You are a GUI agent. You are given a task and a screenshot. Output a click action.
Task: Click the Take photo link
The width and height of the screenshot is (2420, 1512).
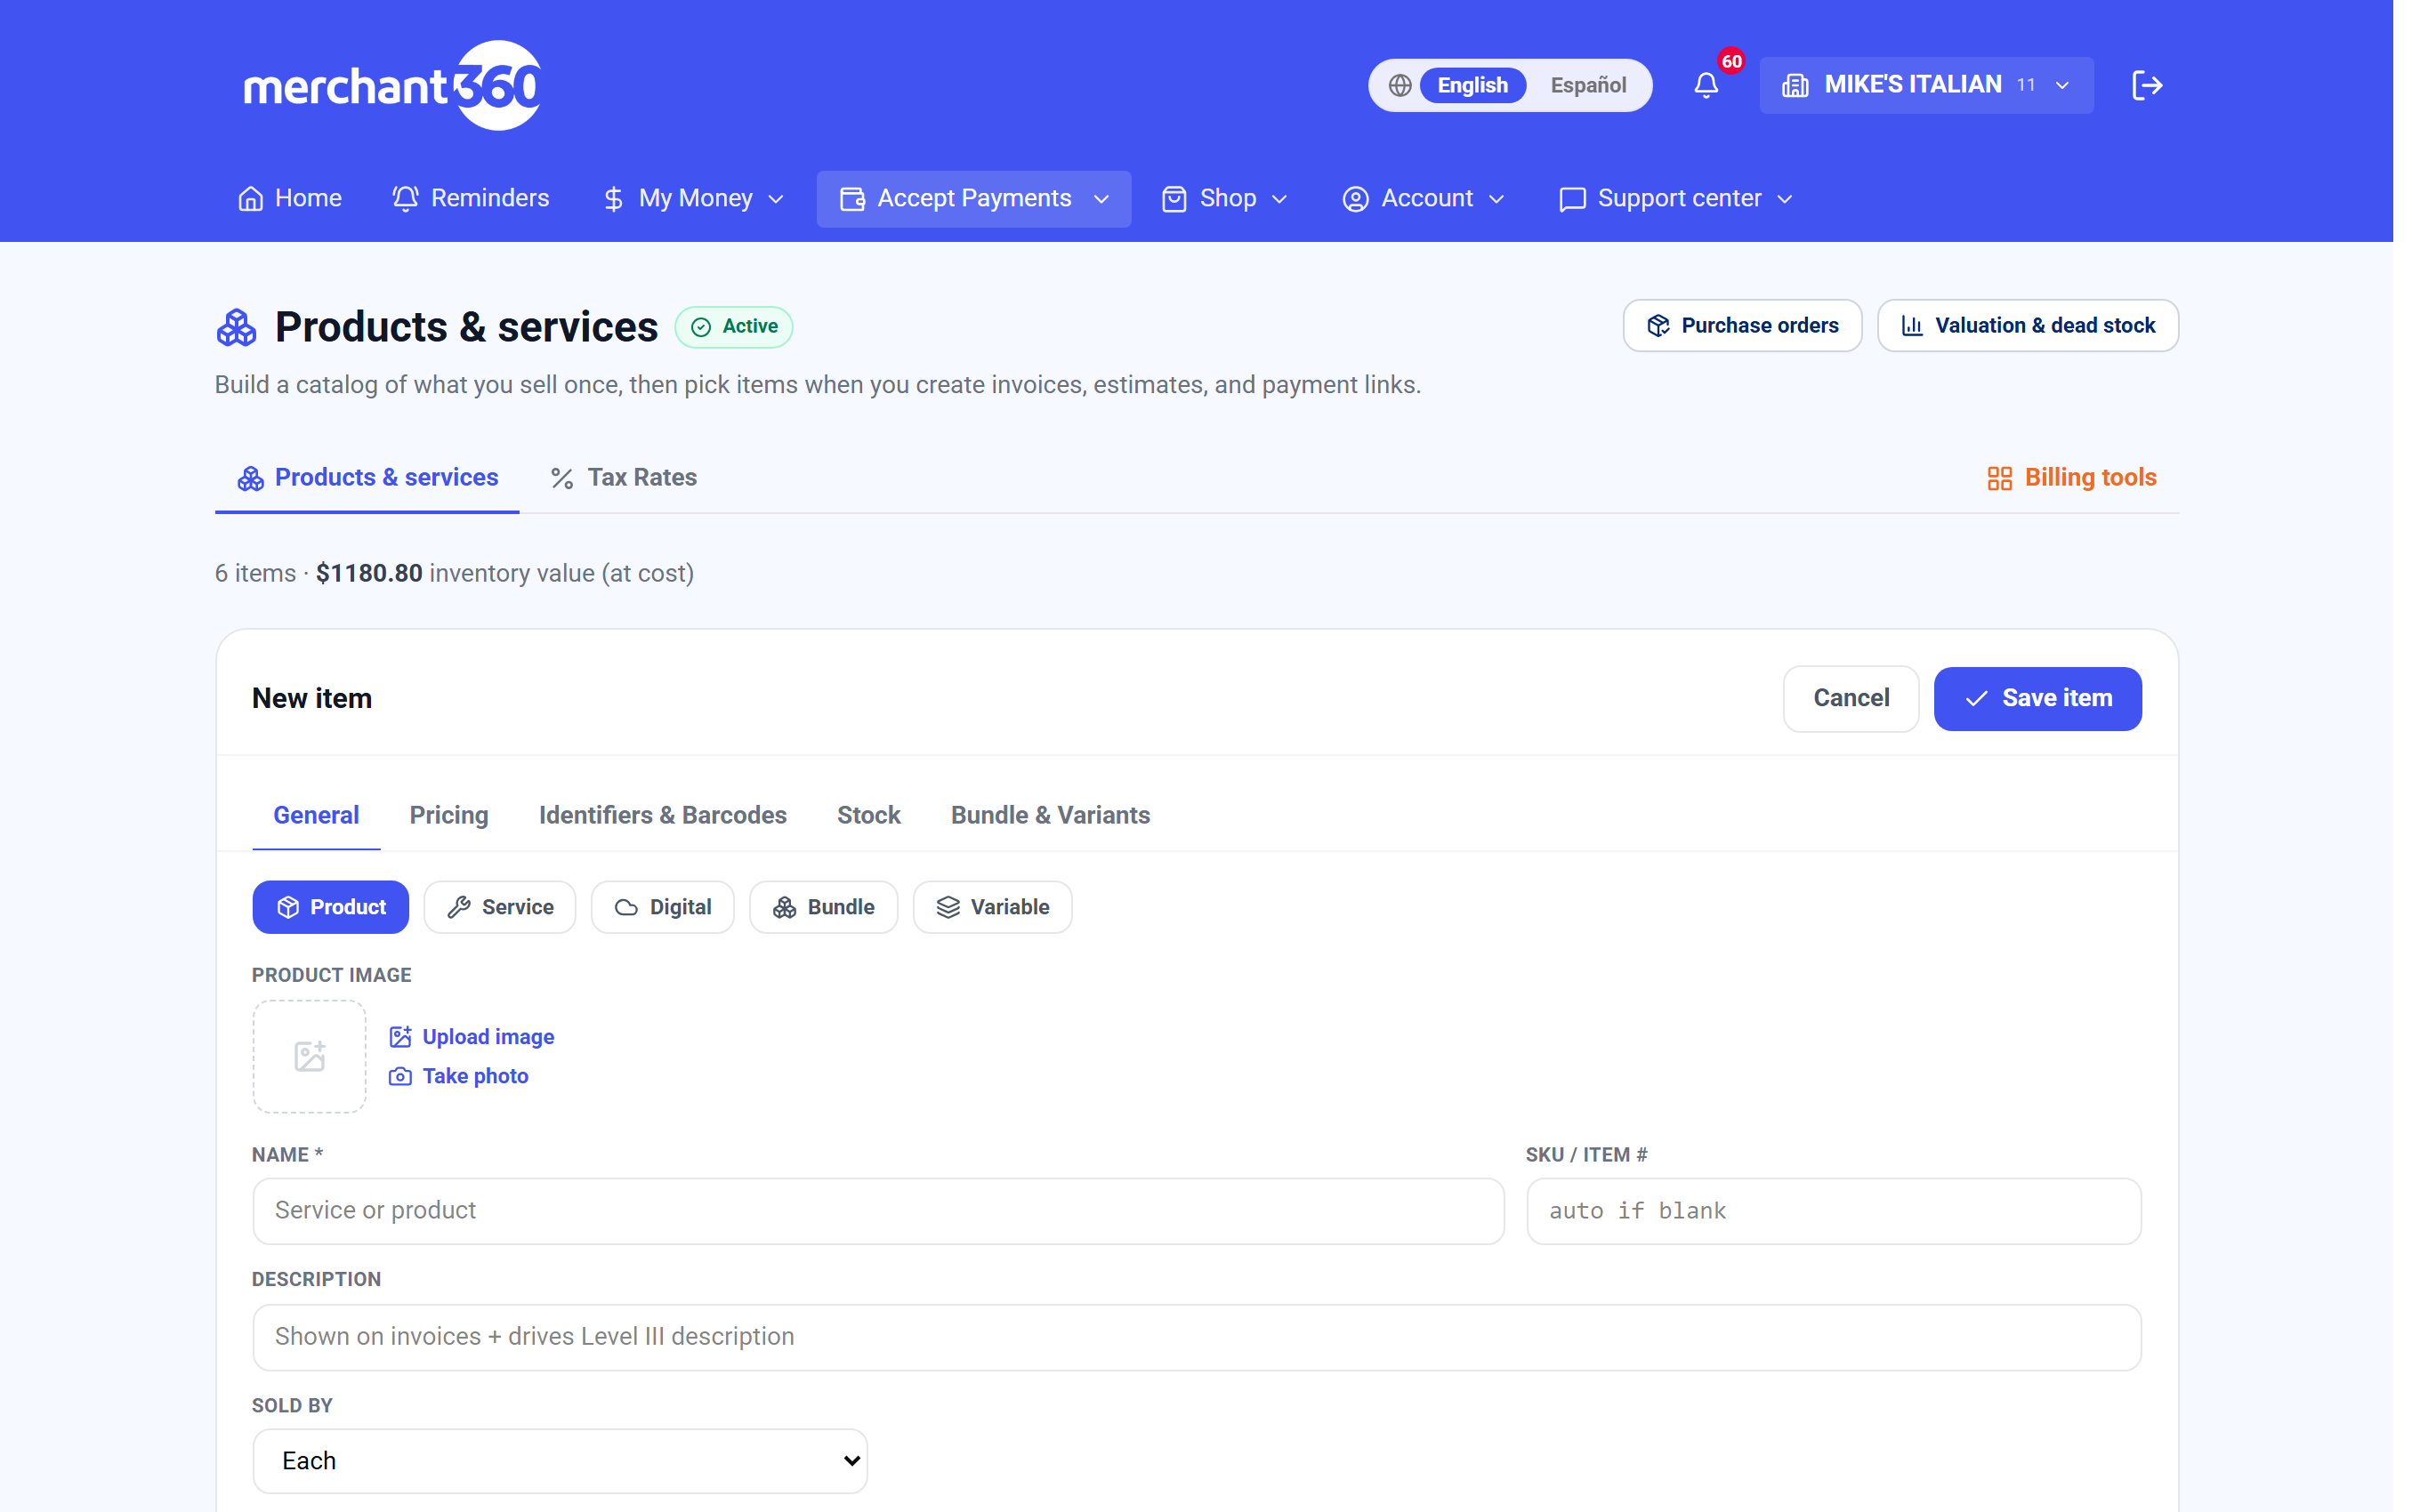coord(459,1076)
